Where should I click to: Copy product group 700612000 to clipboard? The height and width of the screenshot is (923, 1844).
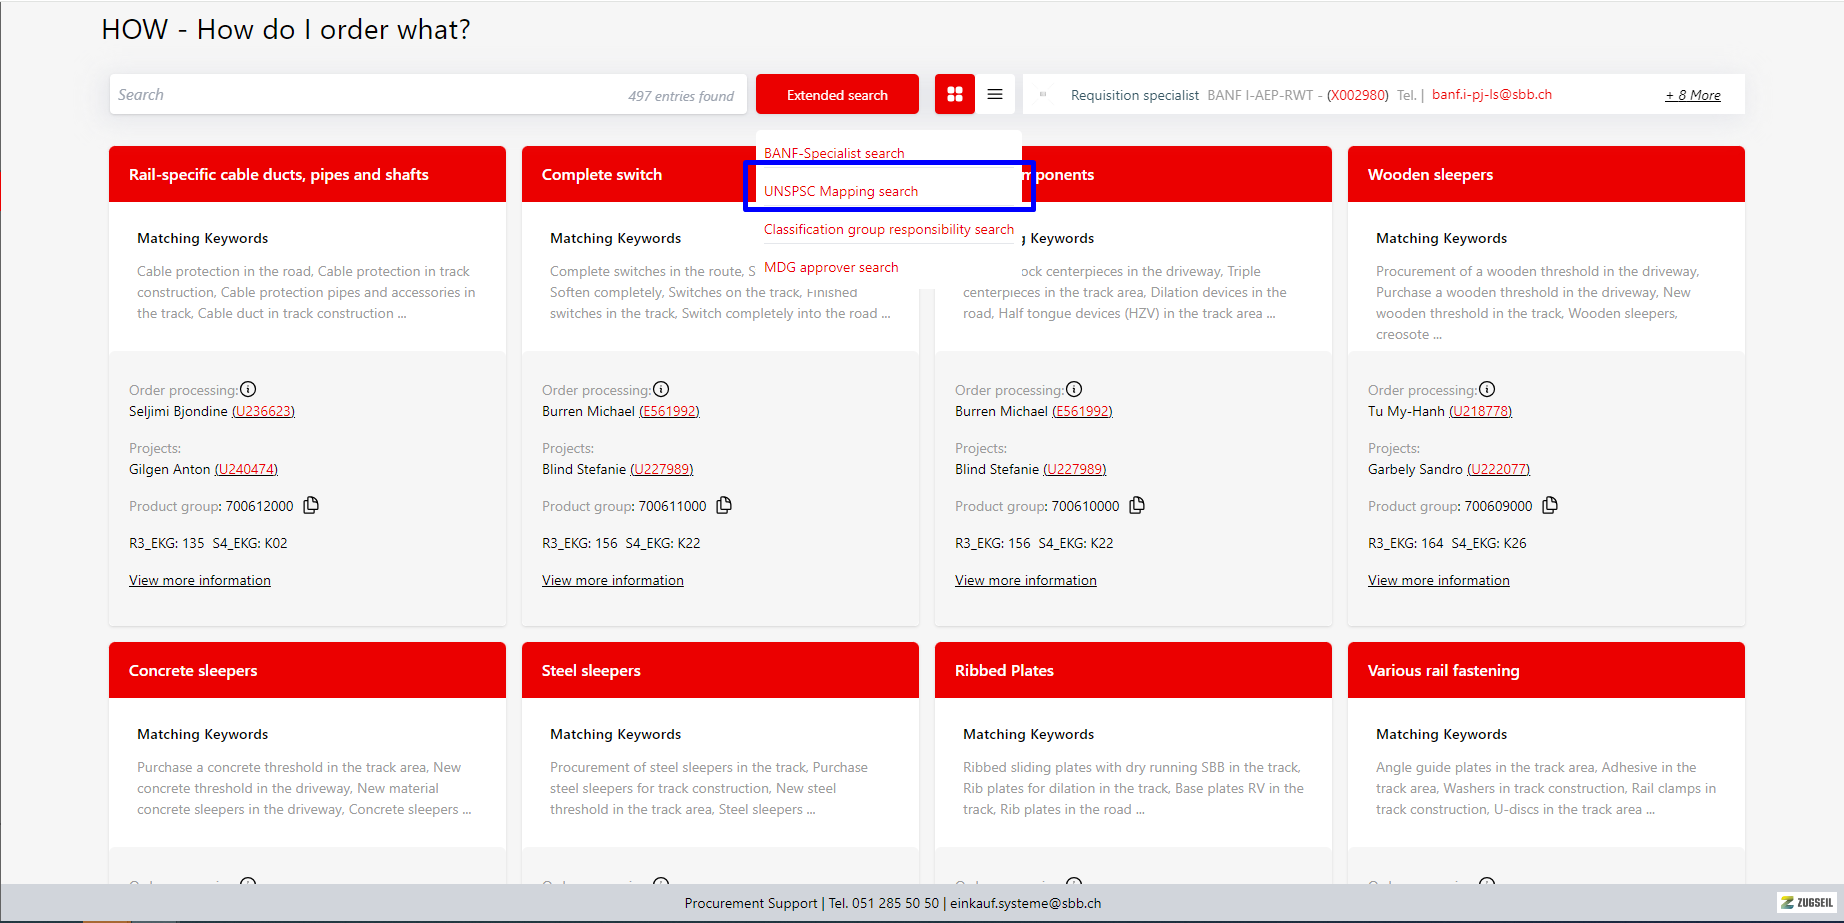tap(311, 505)
